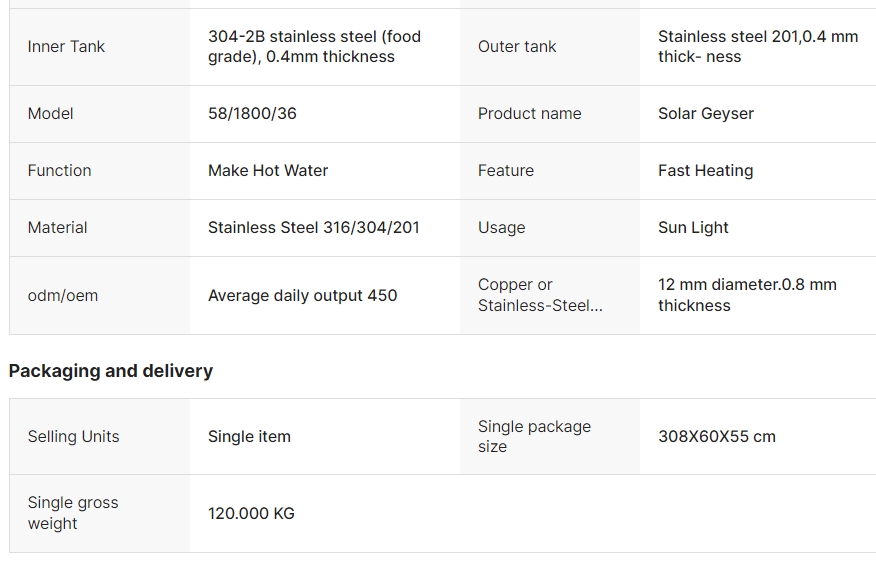The width and height of the screenshot is (876, 567).
Task: Select the Solar Geyser value
Action: [706, 113]
